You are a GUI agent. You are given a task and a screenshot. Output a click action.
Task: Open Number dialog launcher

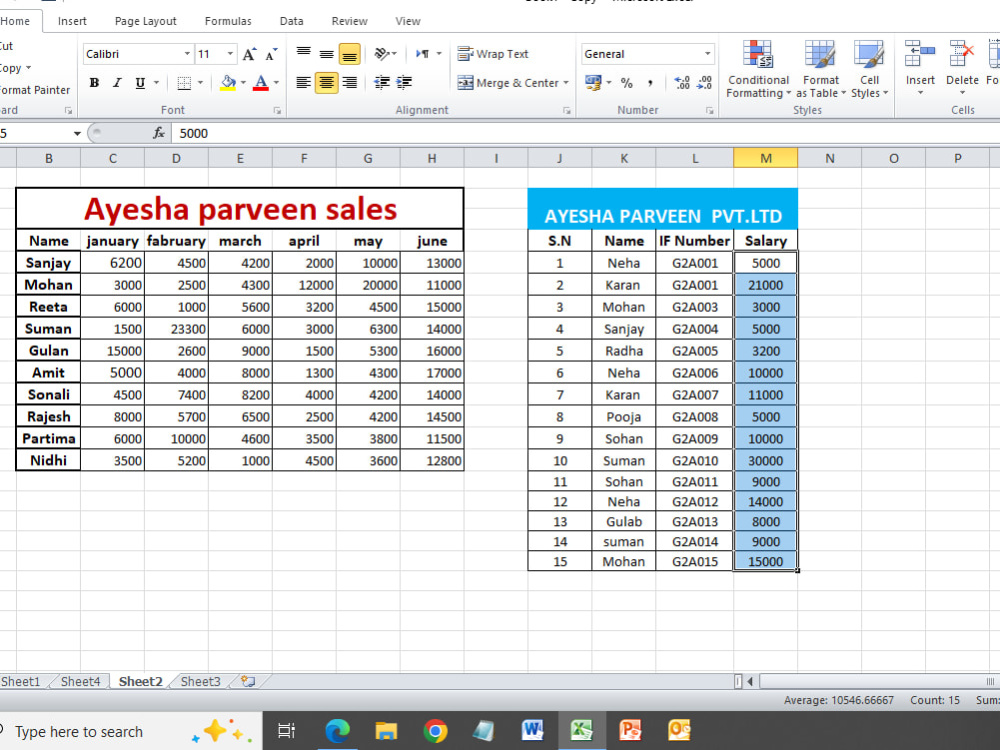pos(709,110)
